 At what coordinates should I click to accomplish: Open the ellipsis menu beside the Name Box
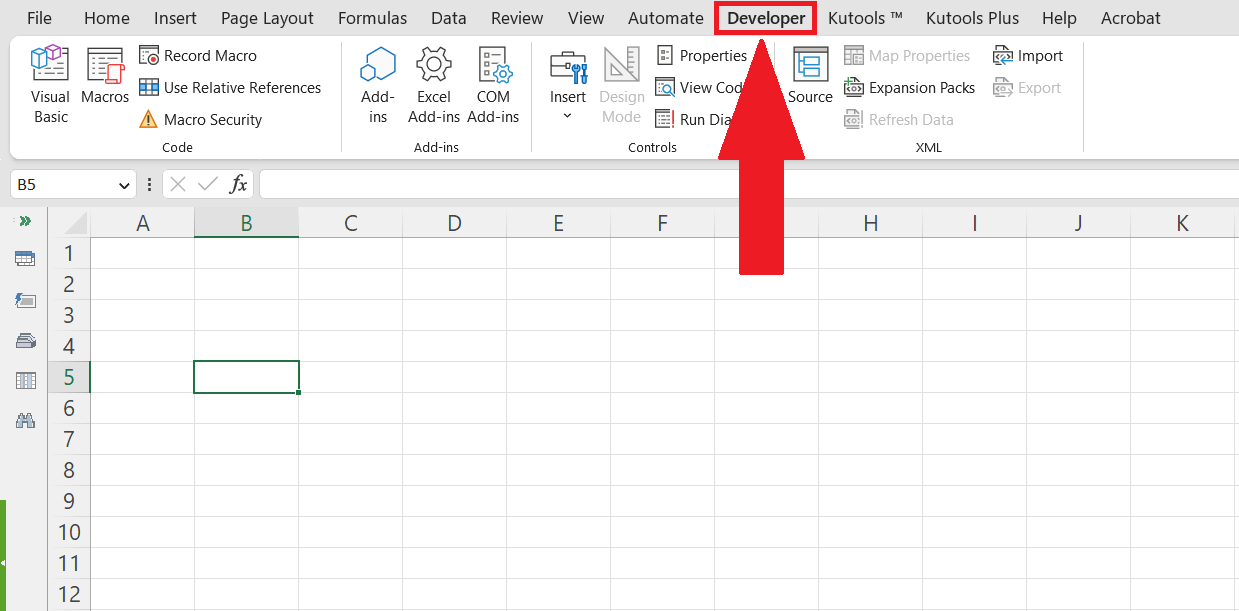[148, 184]
